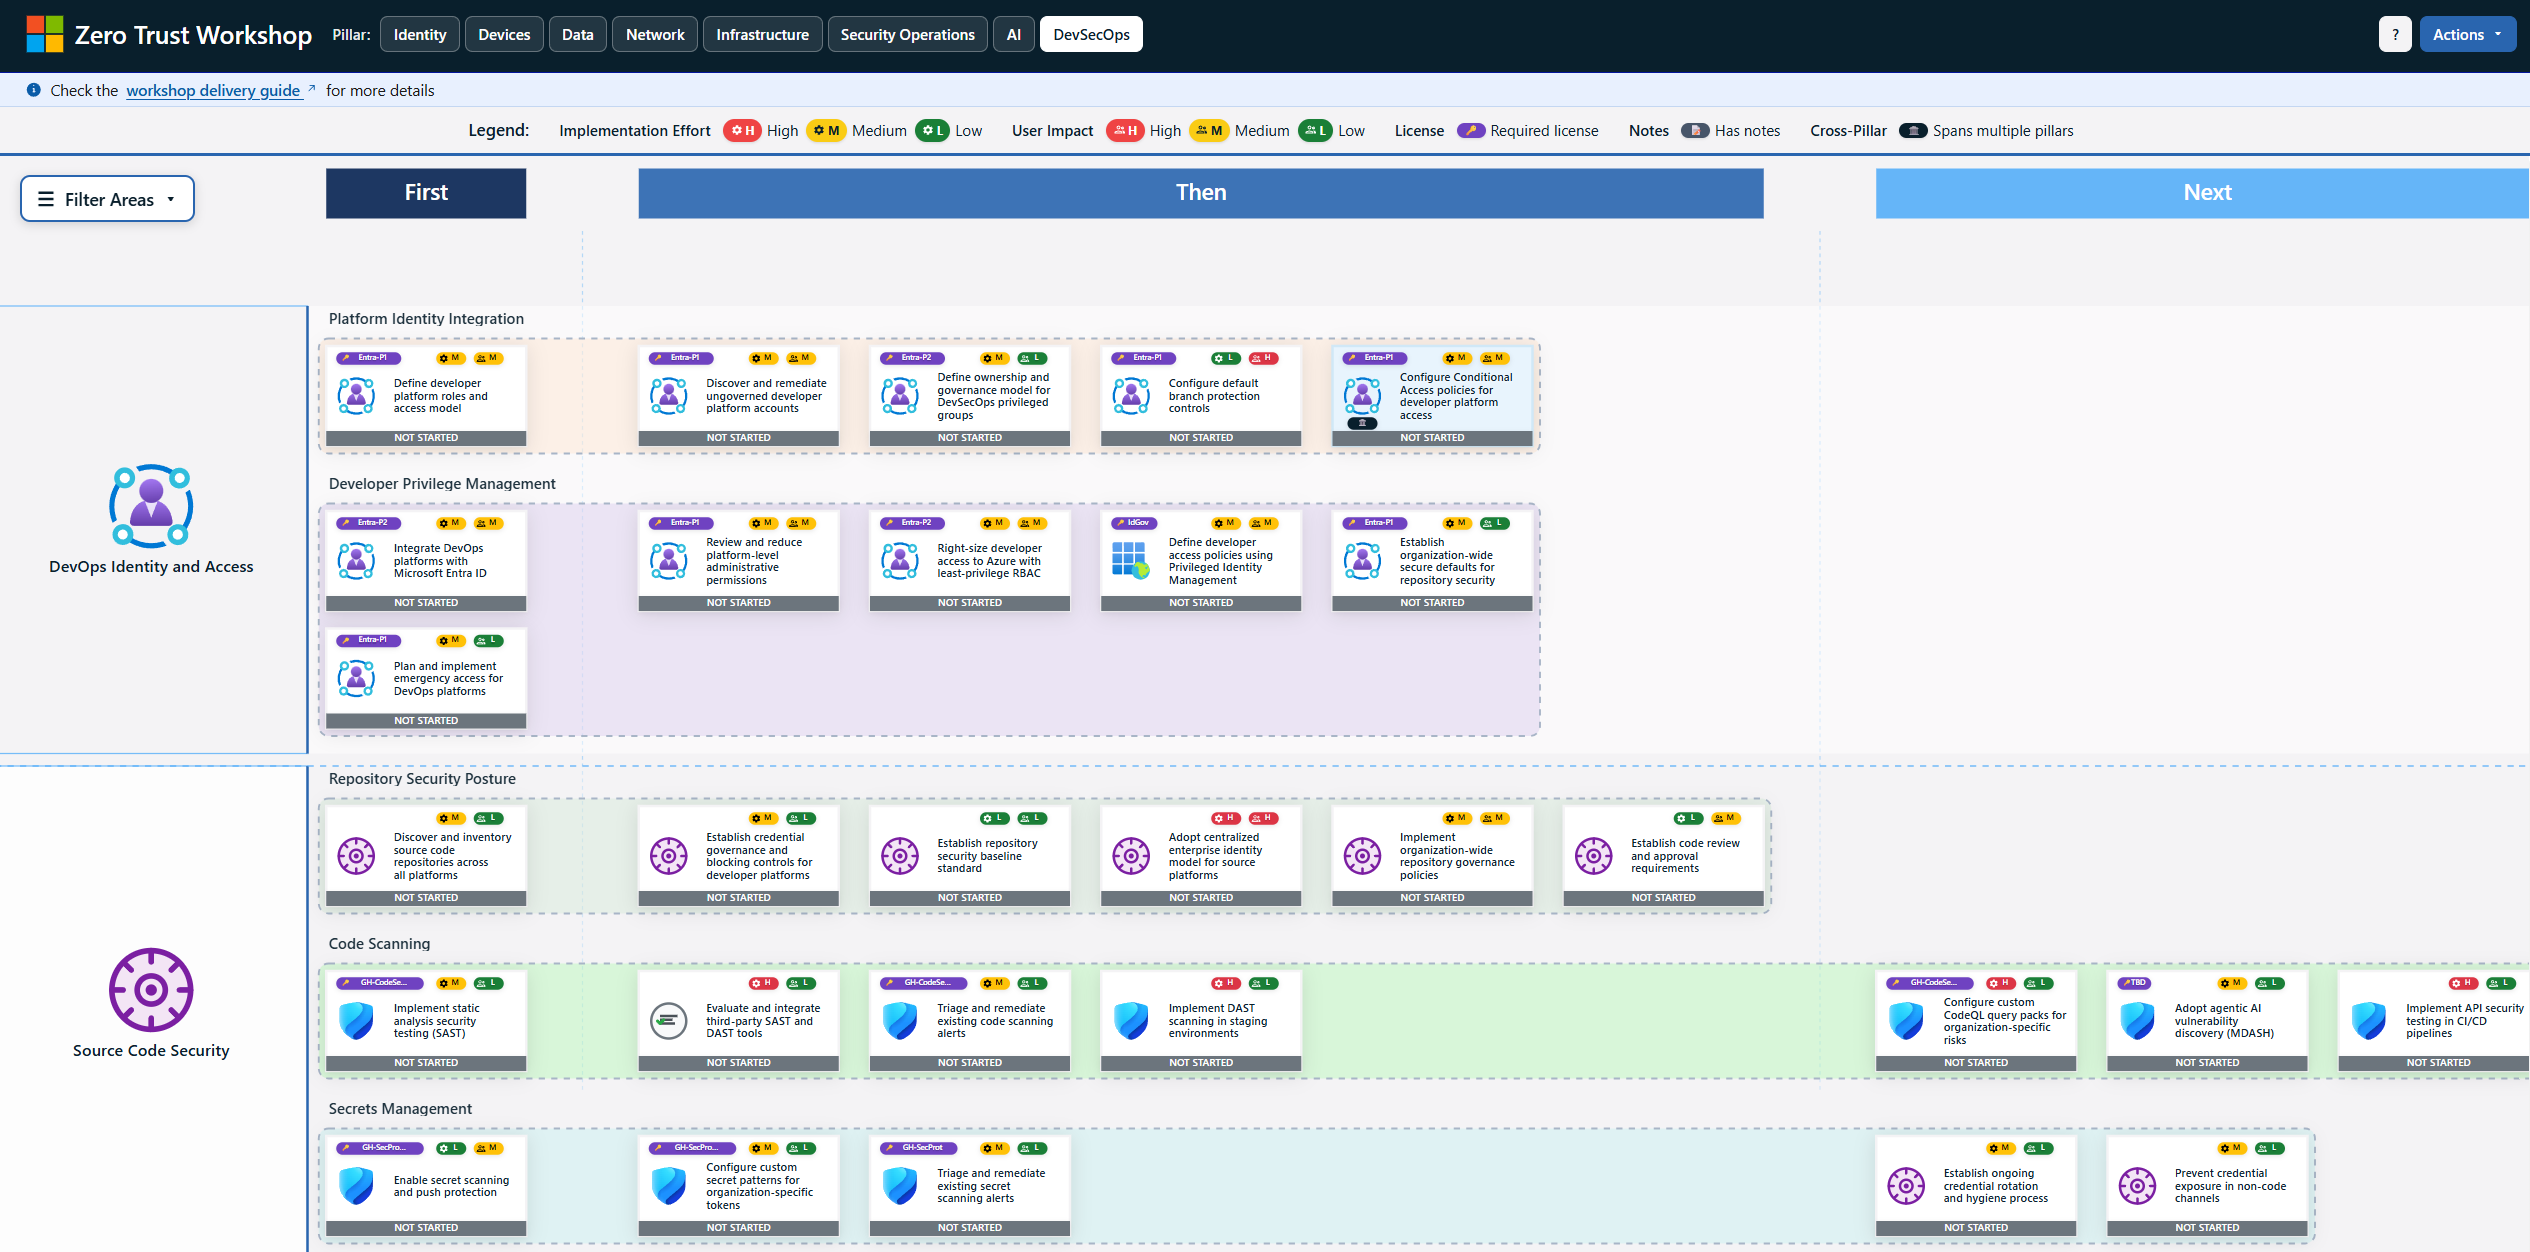
Task: Click the Platform Identity Integration group title
Action: click(426, 319)
